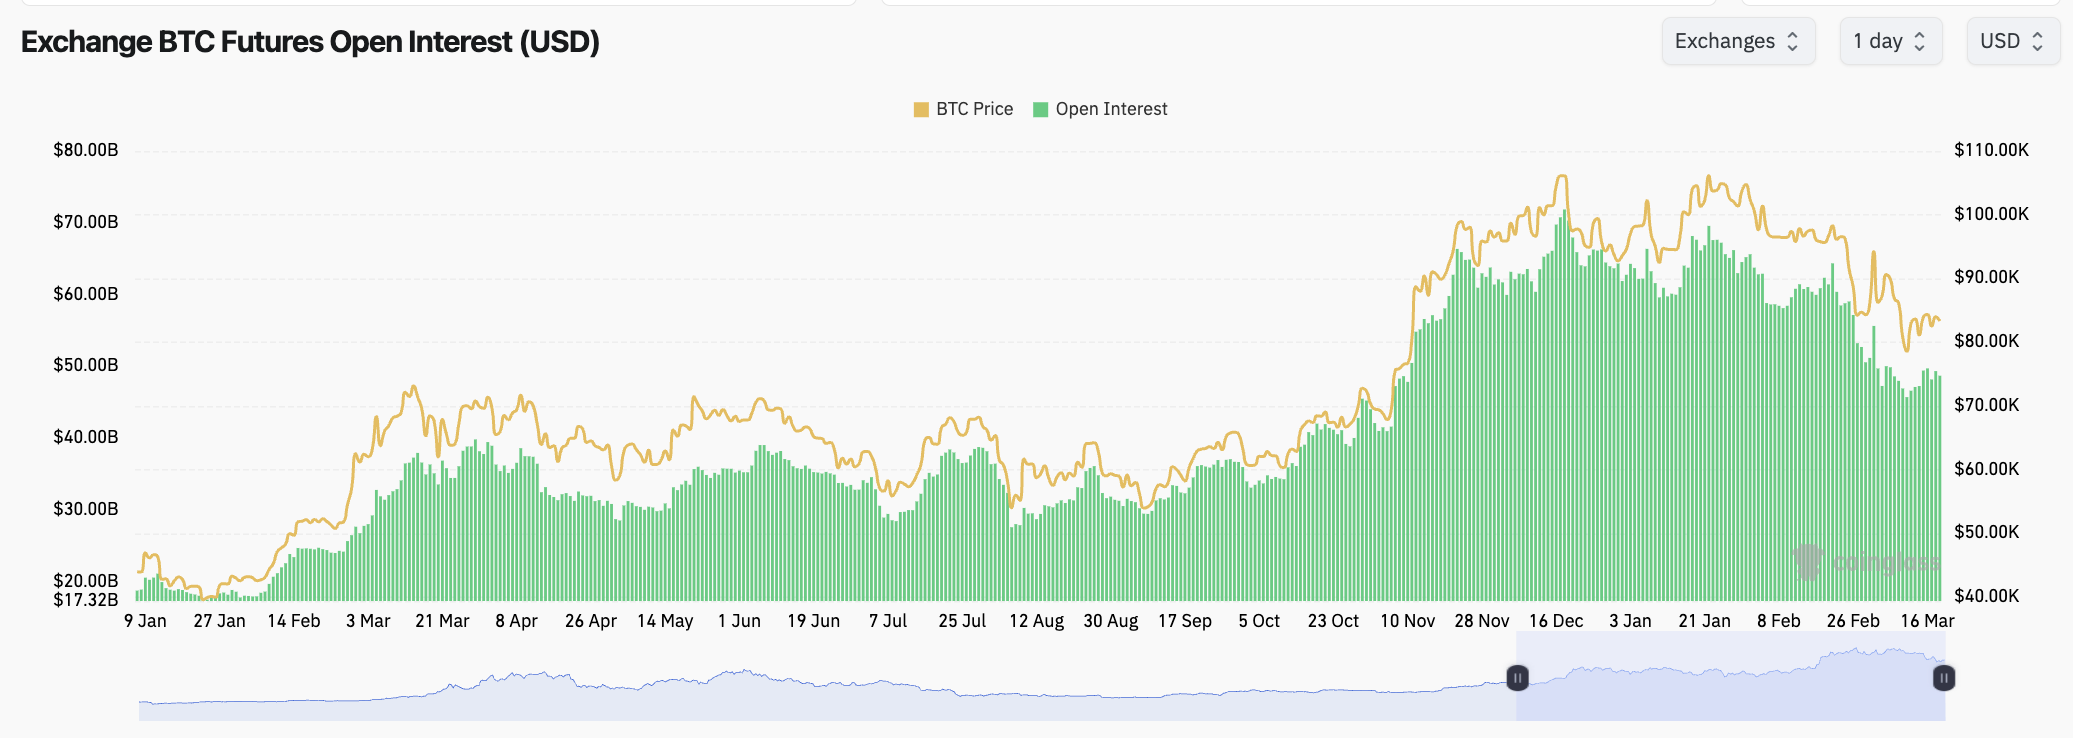The image size is (2073, 738).
Task: Click the 21 Jan x-axis date label
Action: tap(1704, 621)
